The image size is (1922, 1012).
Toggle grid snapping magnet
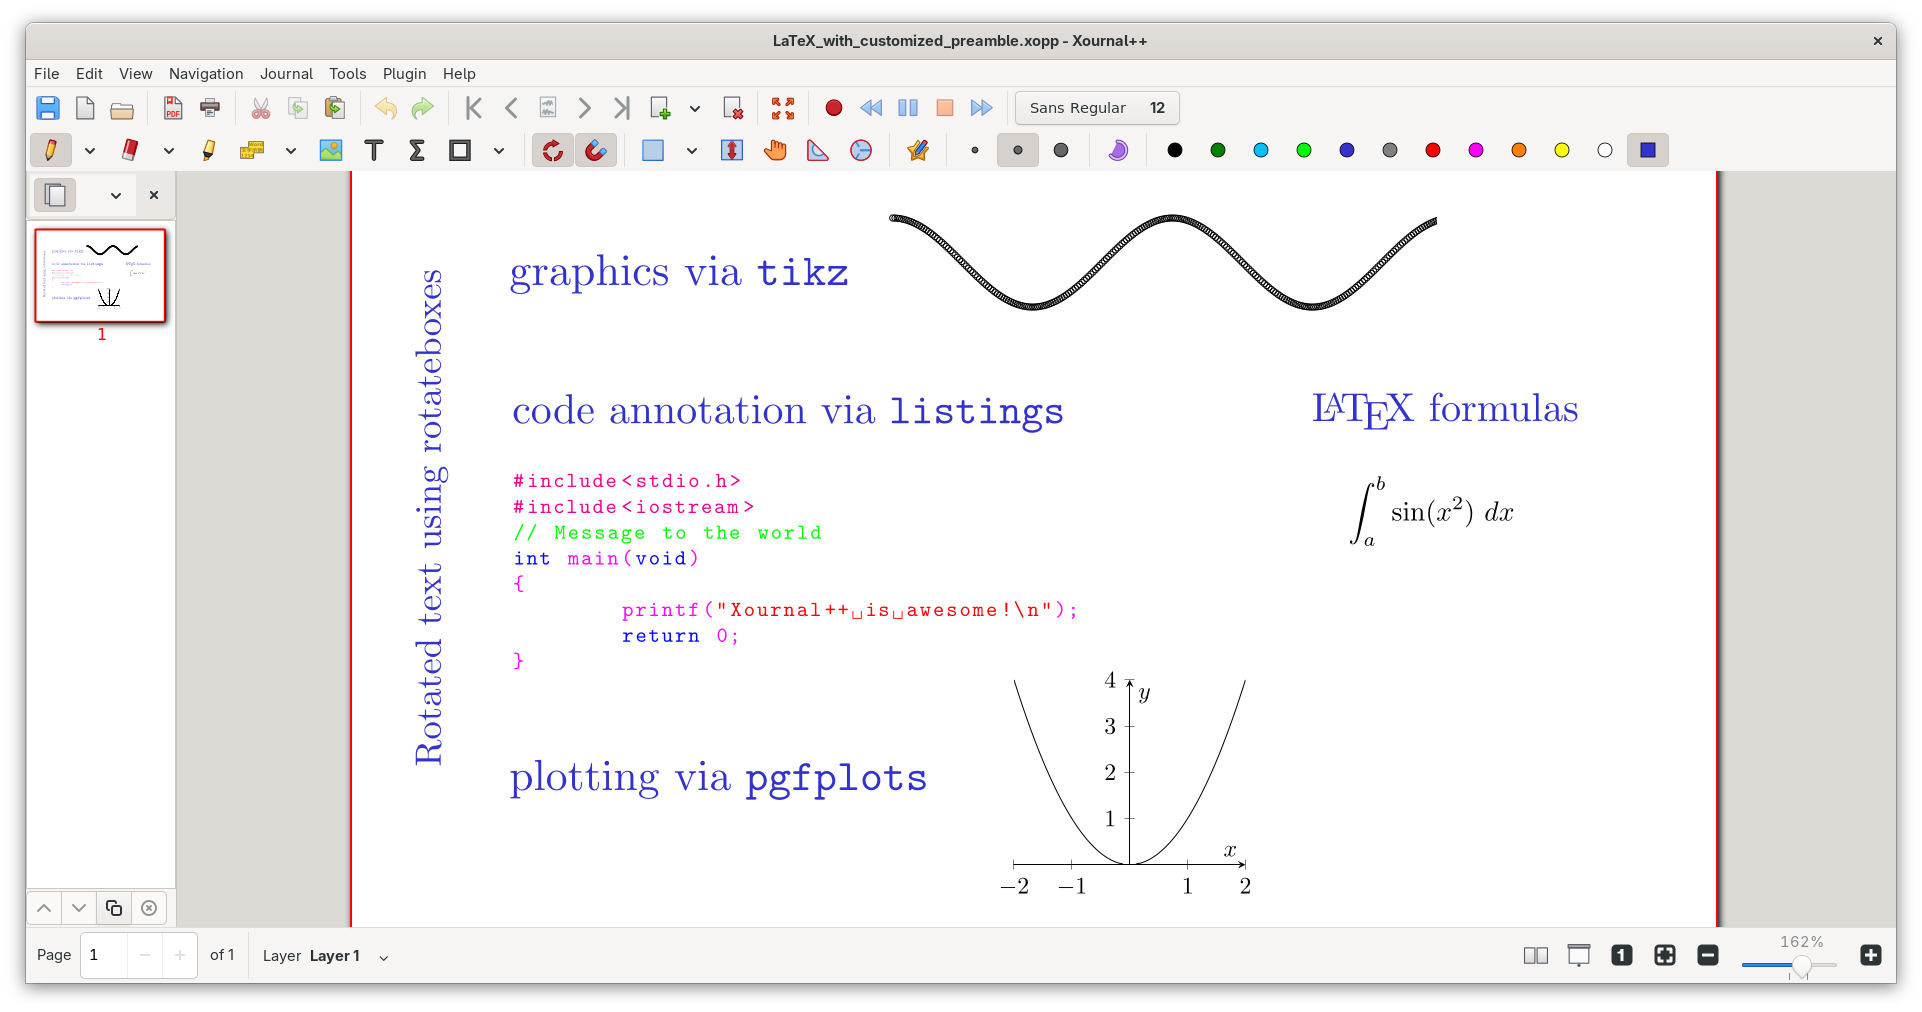(595, 150)
